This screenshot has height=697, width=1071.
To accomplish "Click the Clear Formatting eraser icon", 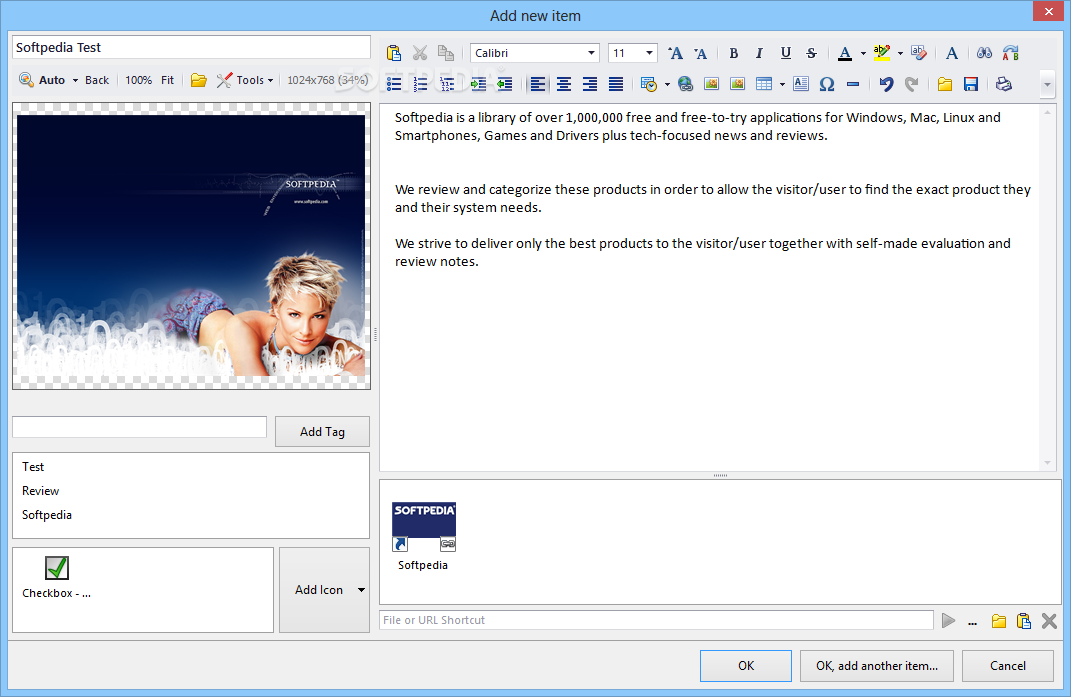I will (x=919, y=53).
